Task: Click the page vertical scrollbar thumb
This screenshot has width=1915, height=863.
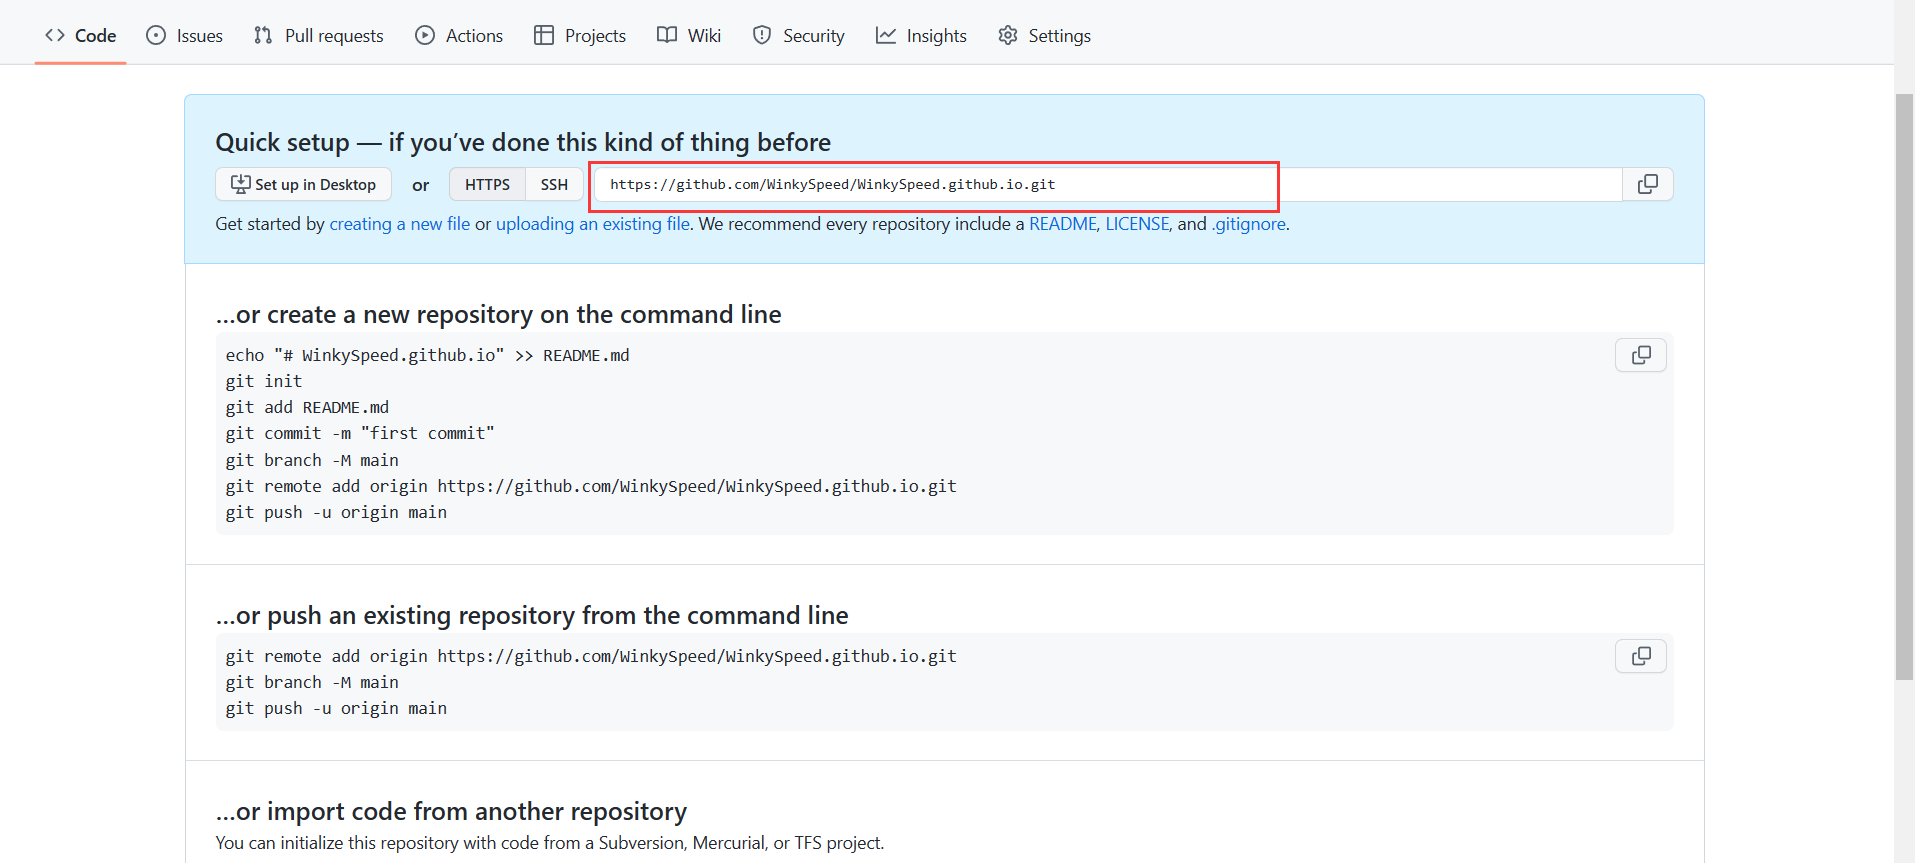Action: (x=1904, y=387)
